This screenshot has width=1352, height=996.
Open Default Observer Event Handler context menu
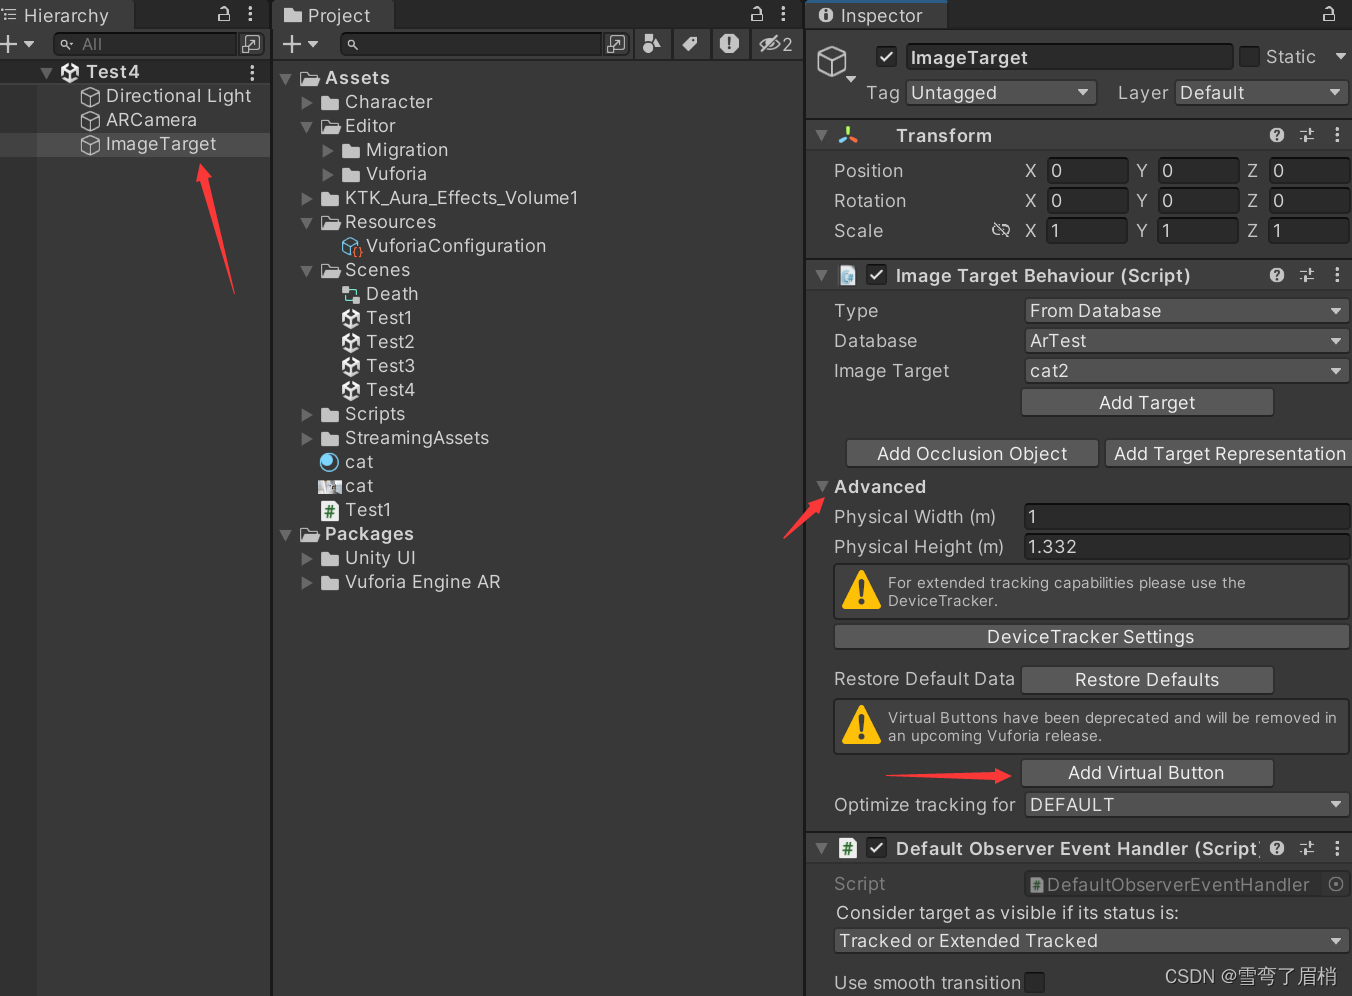click(1337, 848)
